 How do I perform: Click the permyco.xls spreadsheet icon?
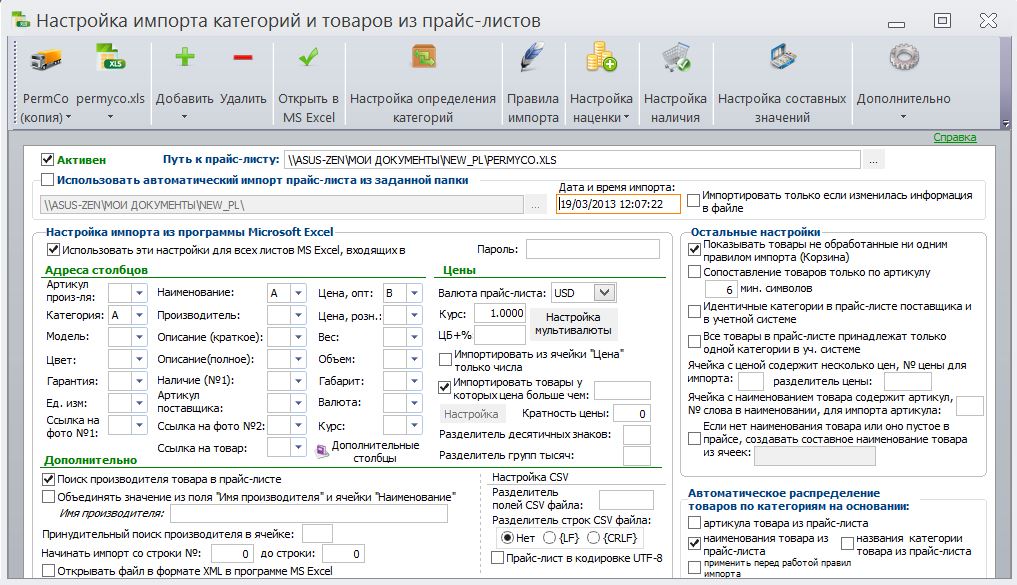[x=110, y=57]
